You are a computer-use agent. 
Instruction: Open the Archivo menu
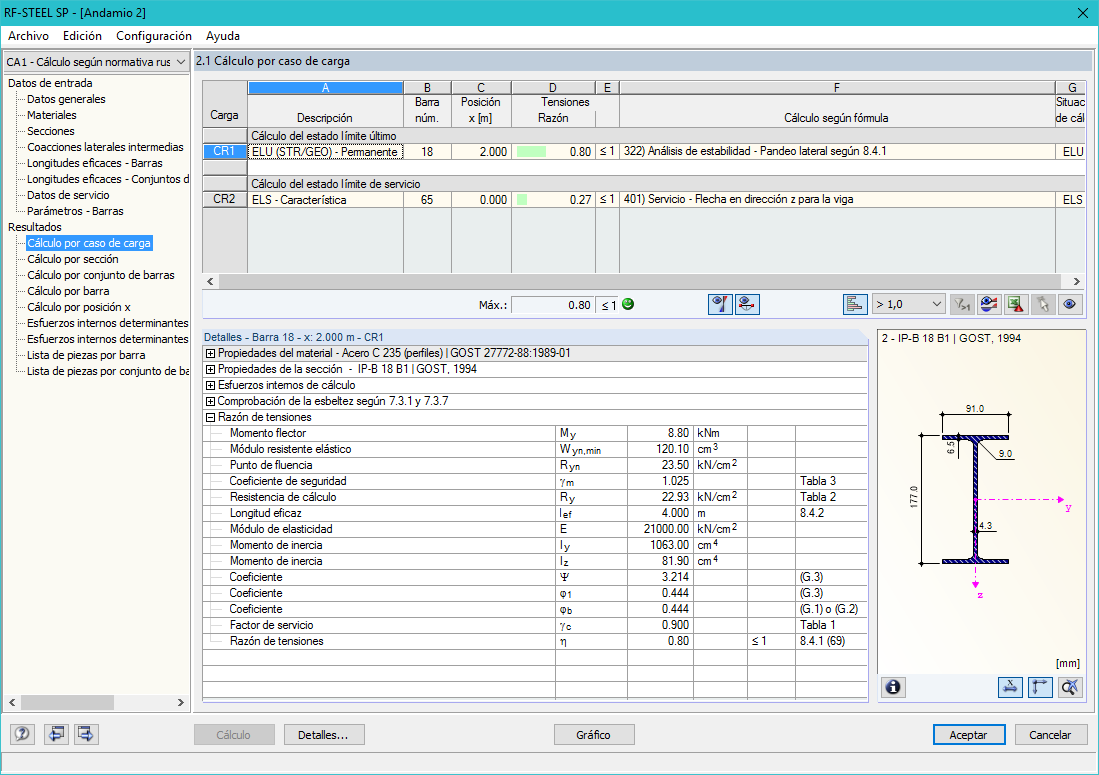click(28, 36)
